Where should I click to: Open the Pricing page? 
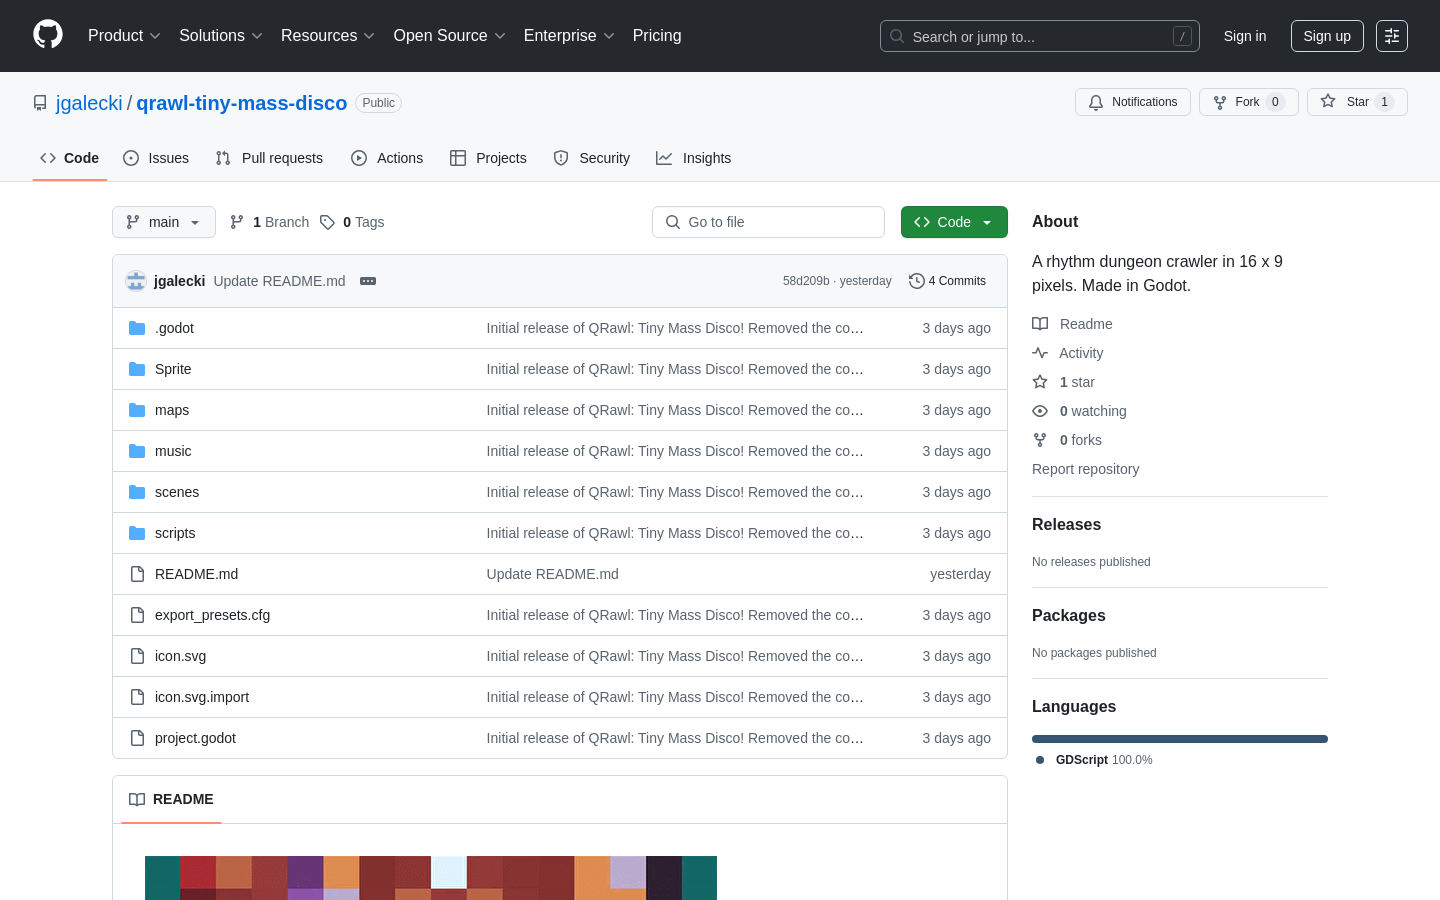[x=657, y=35]
